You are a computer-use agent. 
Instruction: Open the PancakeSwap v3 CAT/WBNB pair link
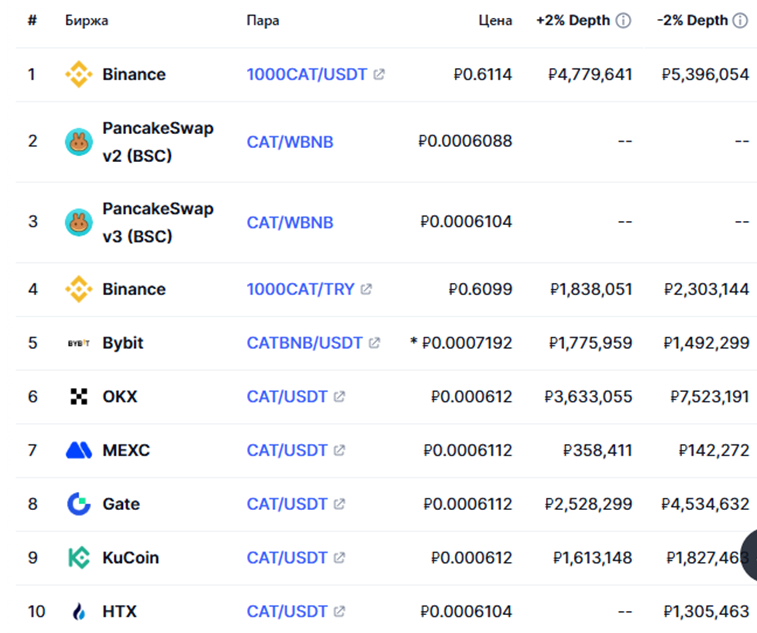coord(290,223)
